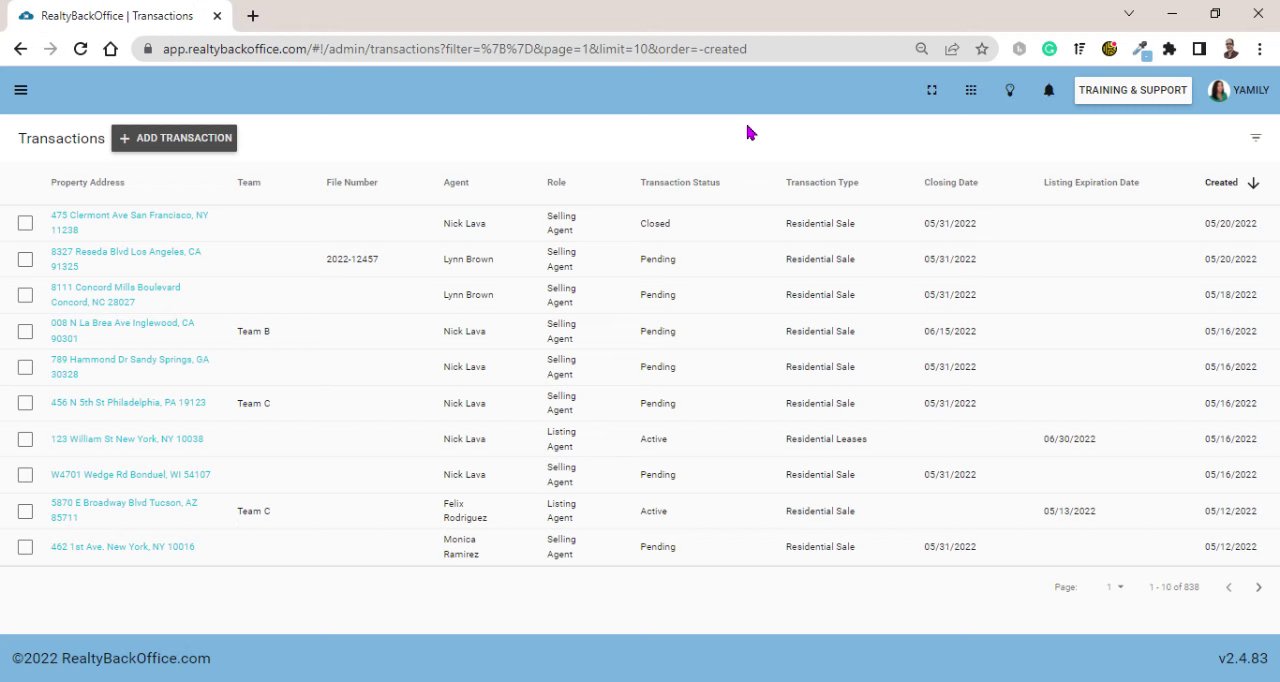Image resolution: width=1280 pixels, height=682 pixels.
Task: Sort by Role column header
Action: (556, 183)
